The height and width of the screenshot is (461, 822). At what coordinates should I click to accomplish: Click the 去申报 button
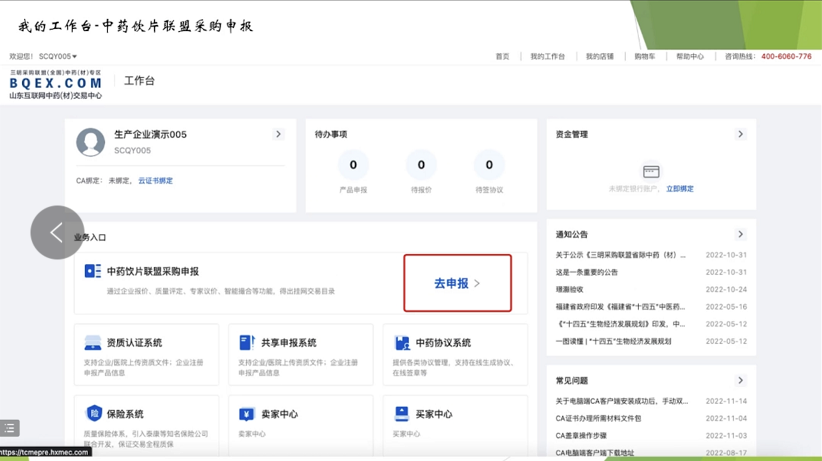(x=457, y=283)
